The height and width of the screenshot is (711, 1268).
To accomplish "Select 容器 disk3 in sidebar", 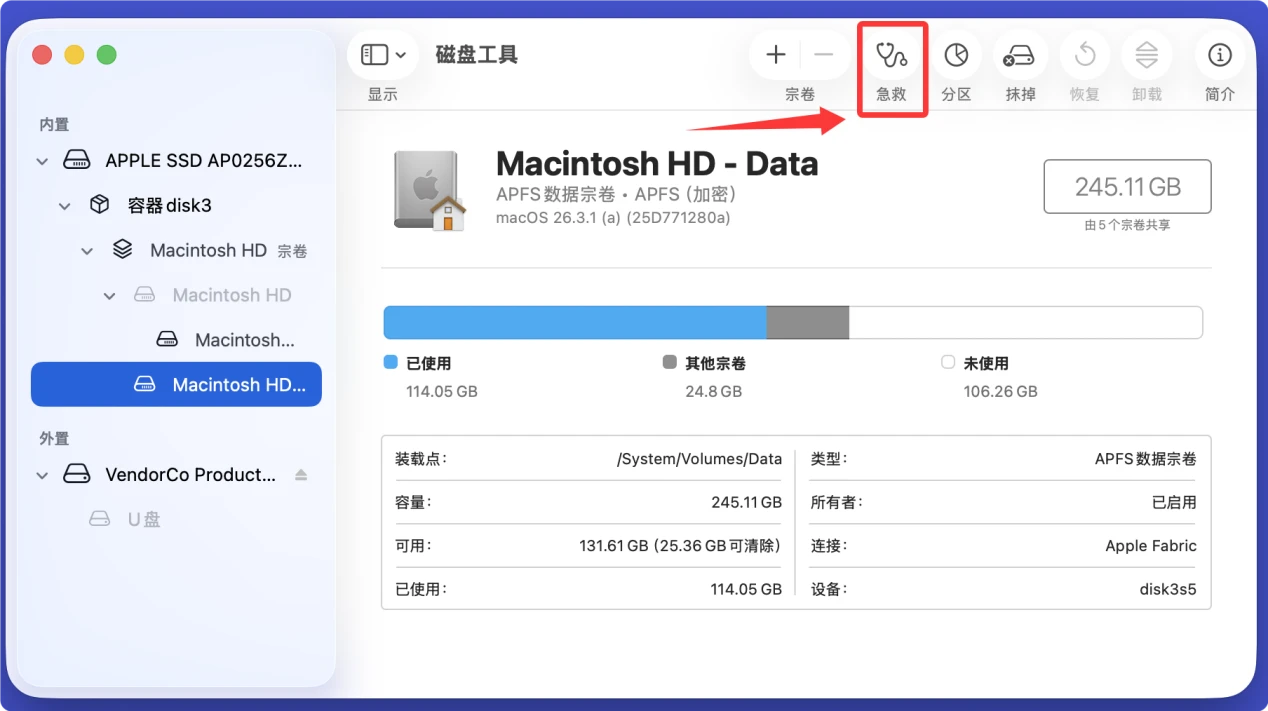I will pyautogui.click(x=176, y=205).
